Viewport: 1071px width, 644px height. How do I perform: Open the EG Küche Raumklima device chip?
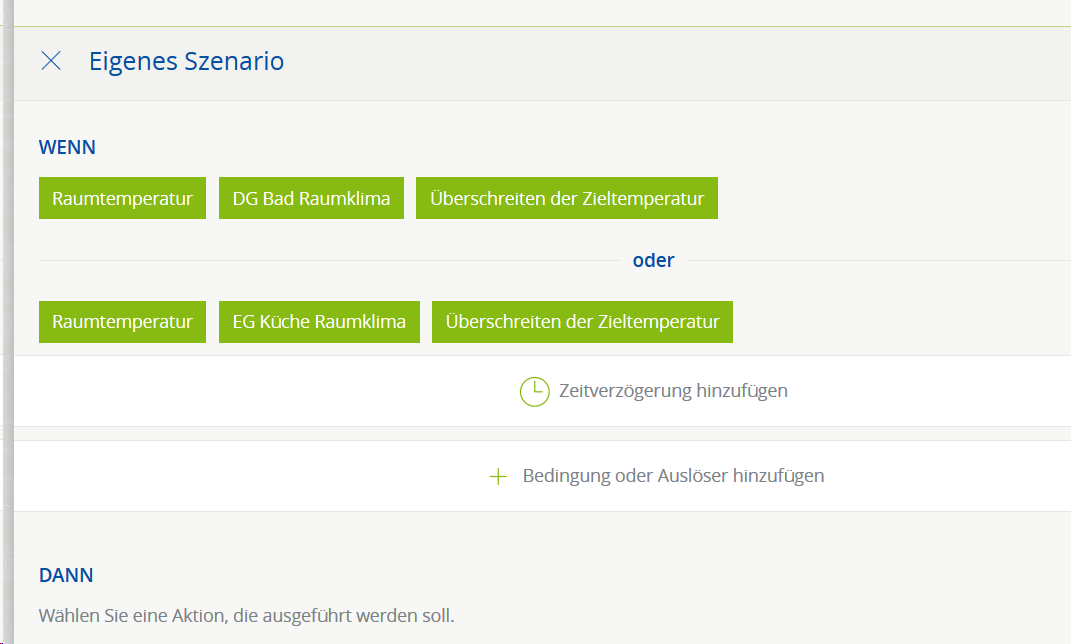pos(319,322)
